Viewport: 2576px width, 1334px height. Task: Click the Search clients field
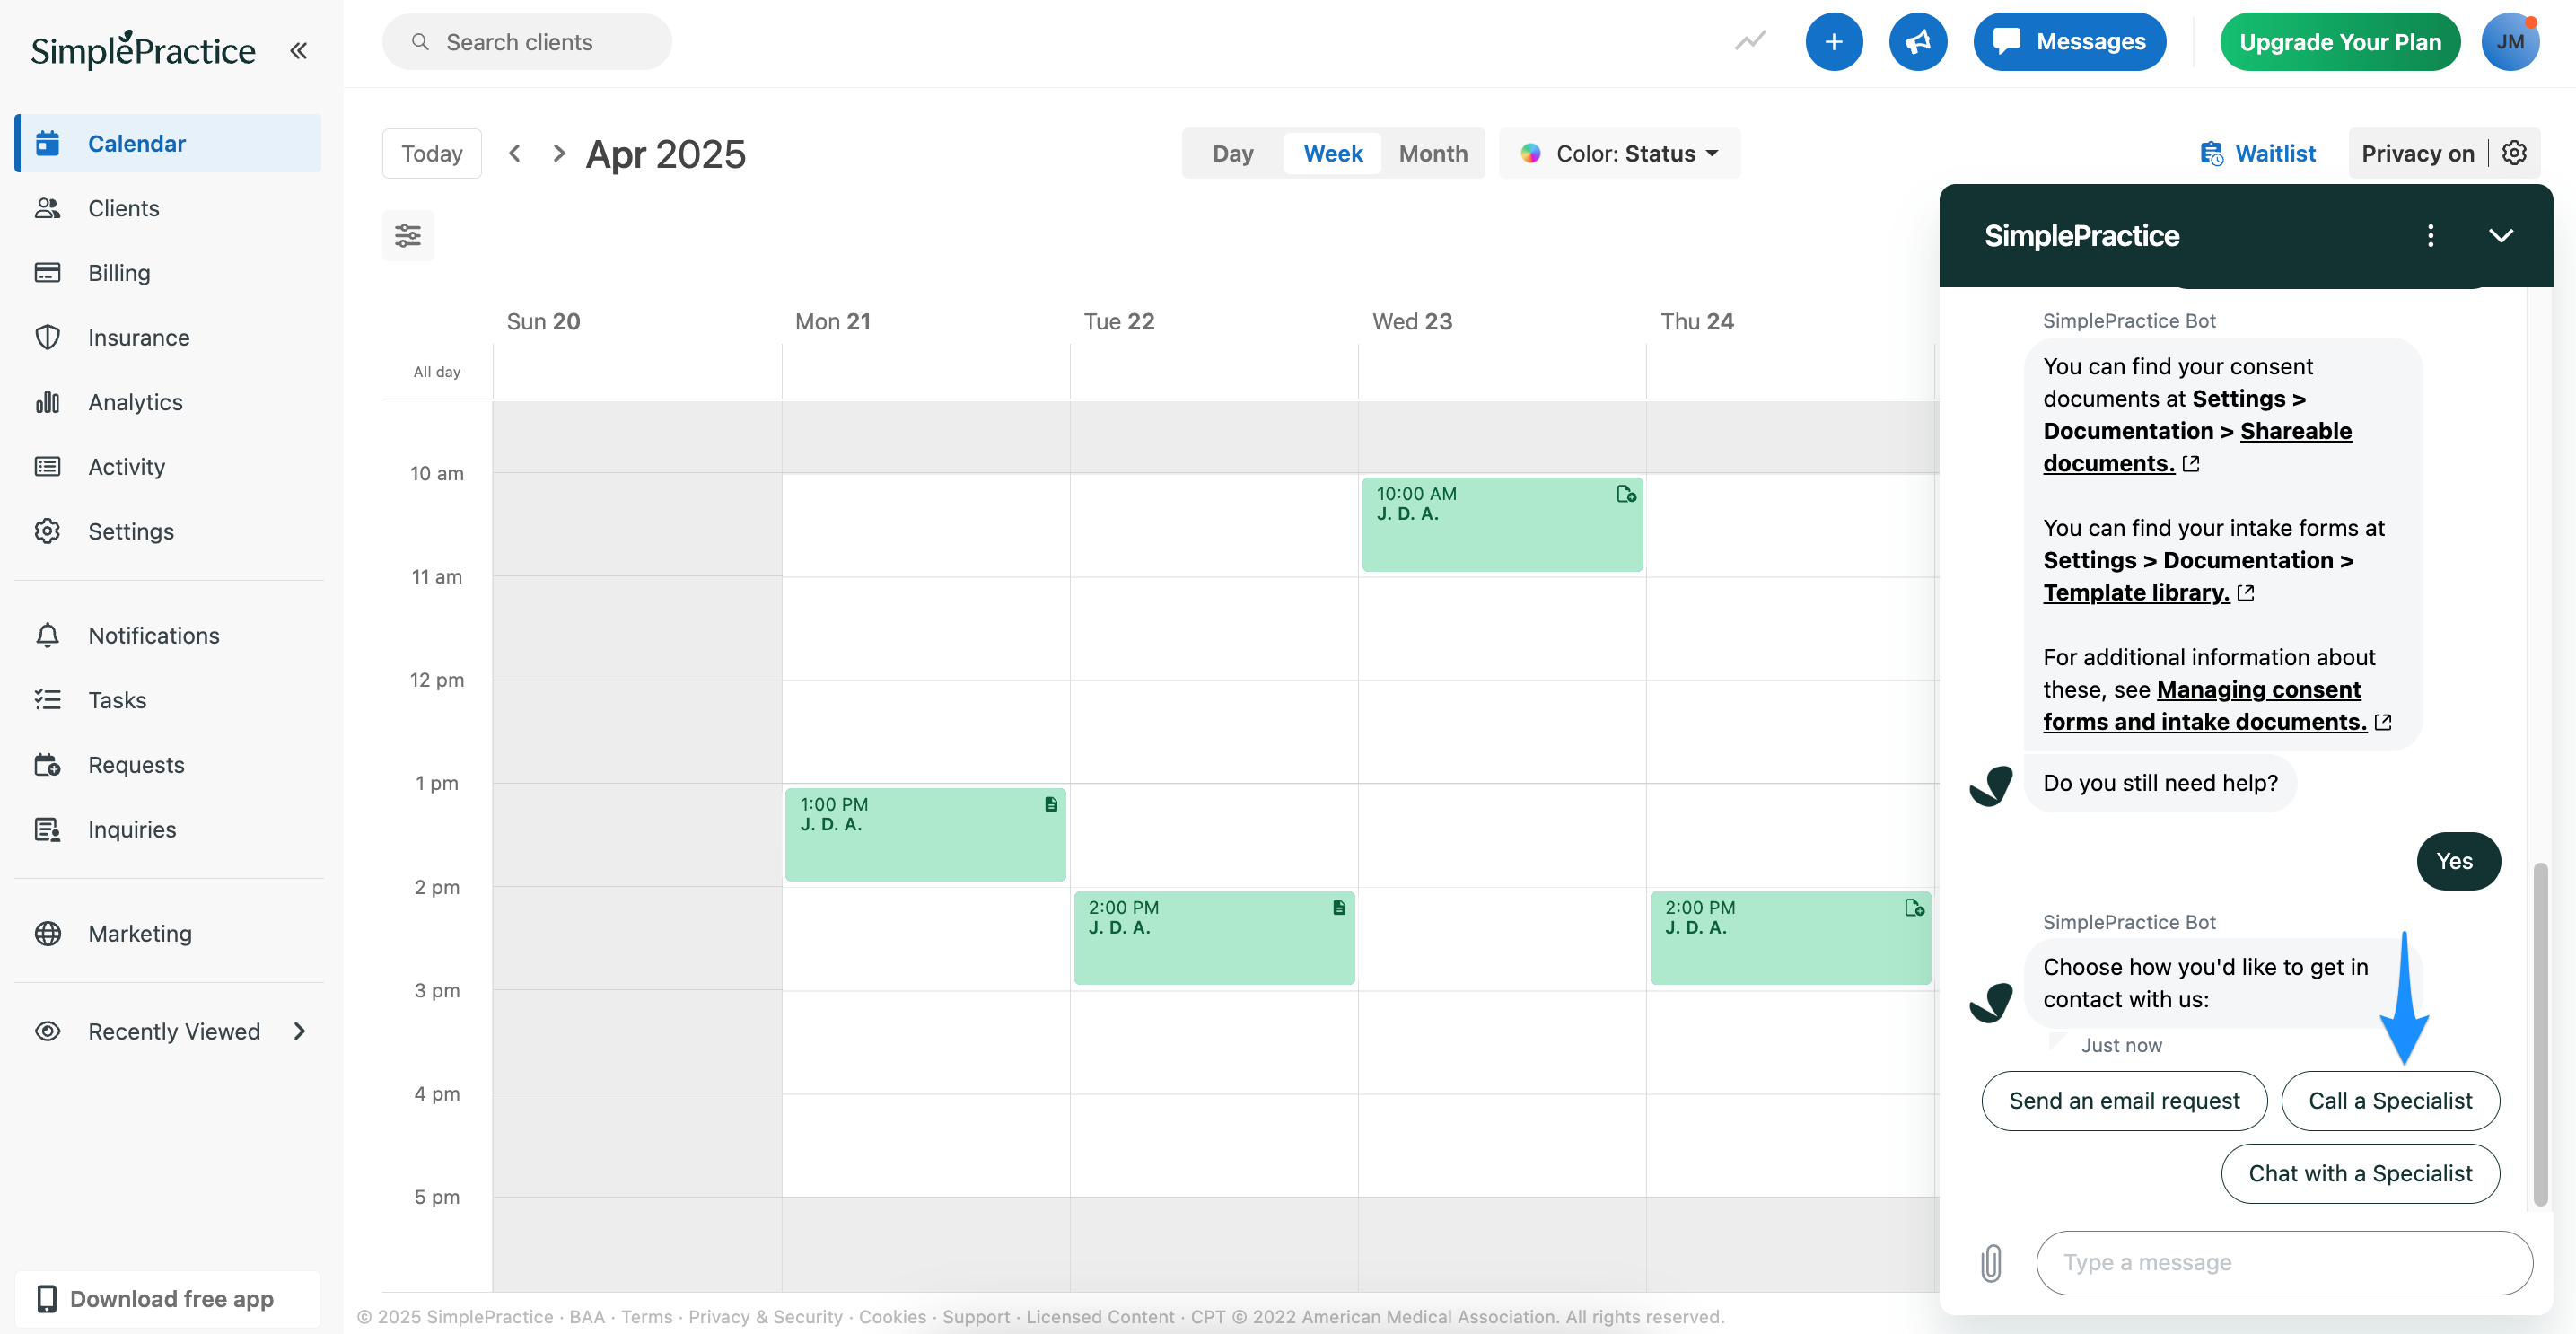pos(527,42)
